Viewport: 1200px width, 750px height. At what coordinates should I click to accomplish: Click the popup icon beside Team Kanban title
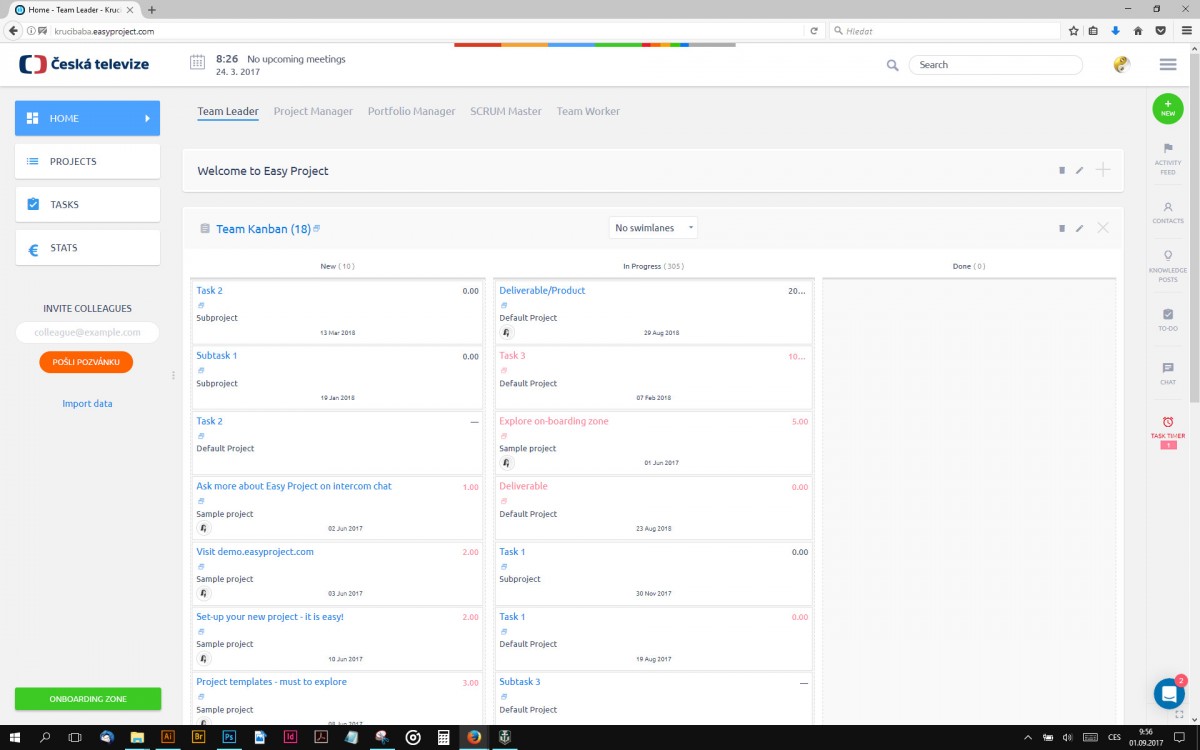pyautogui.click(x=317, y=228)
